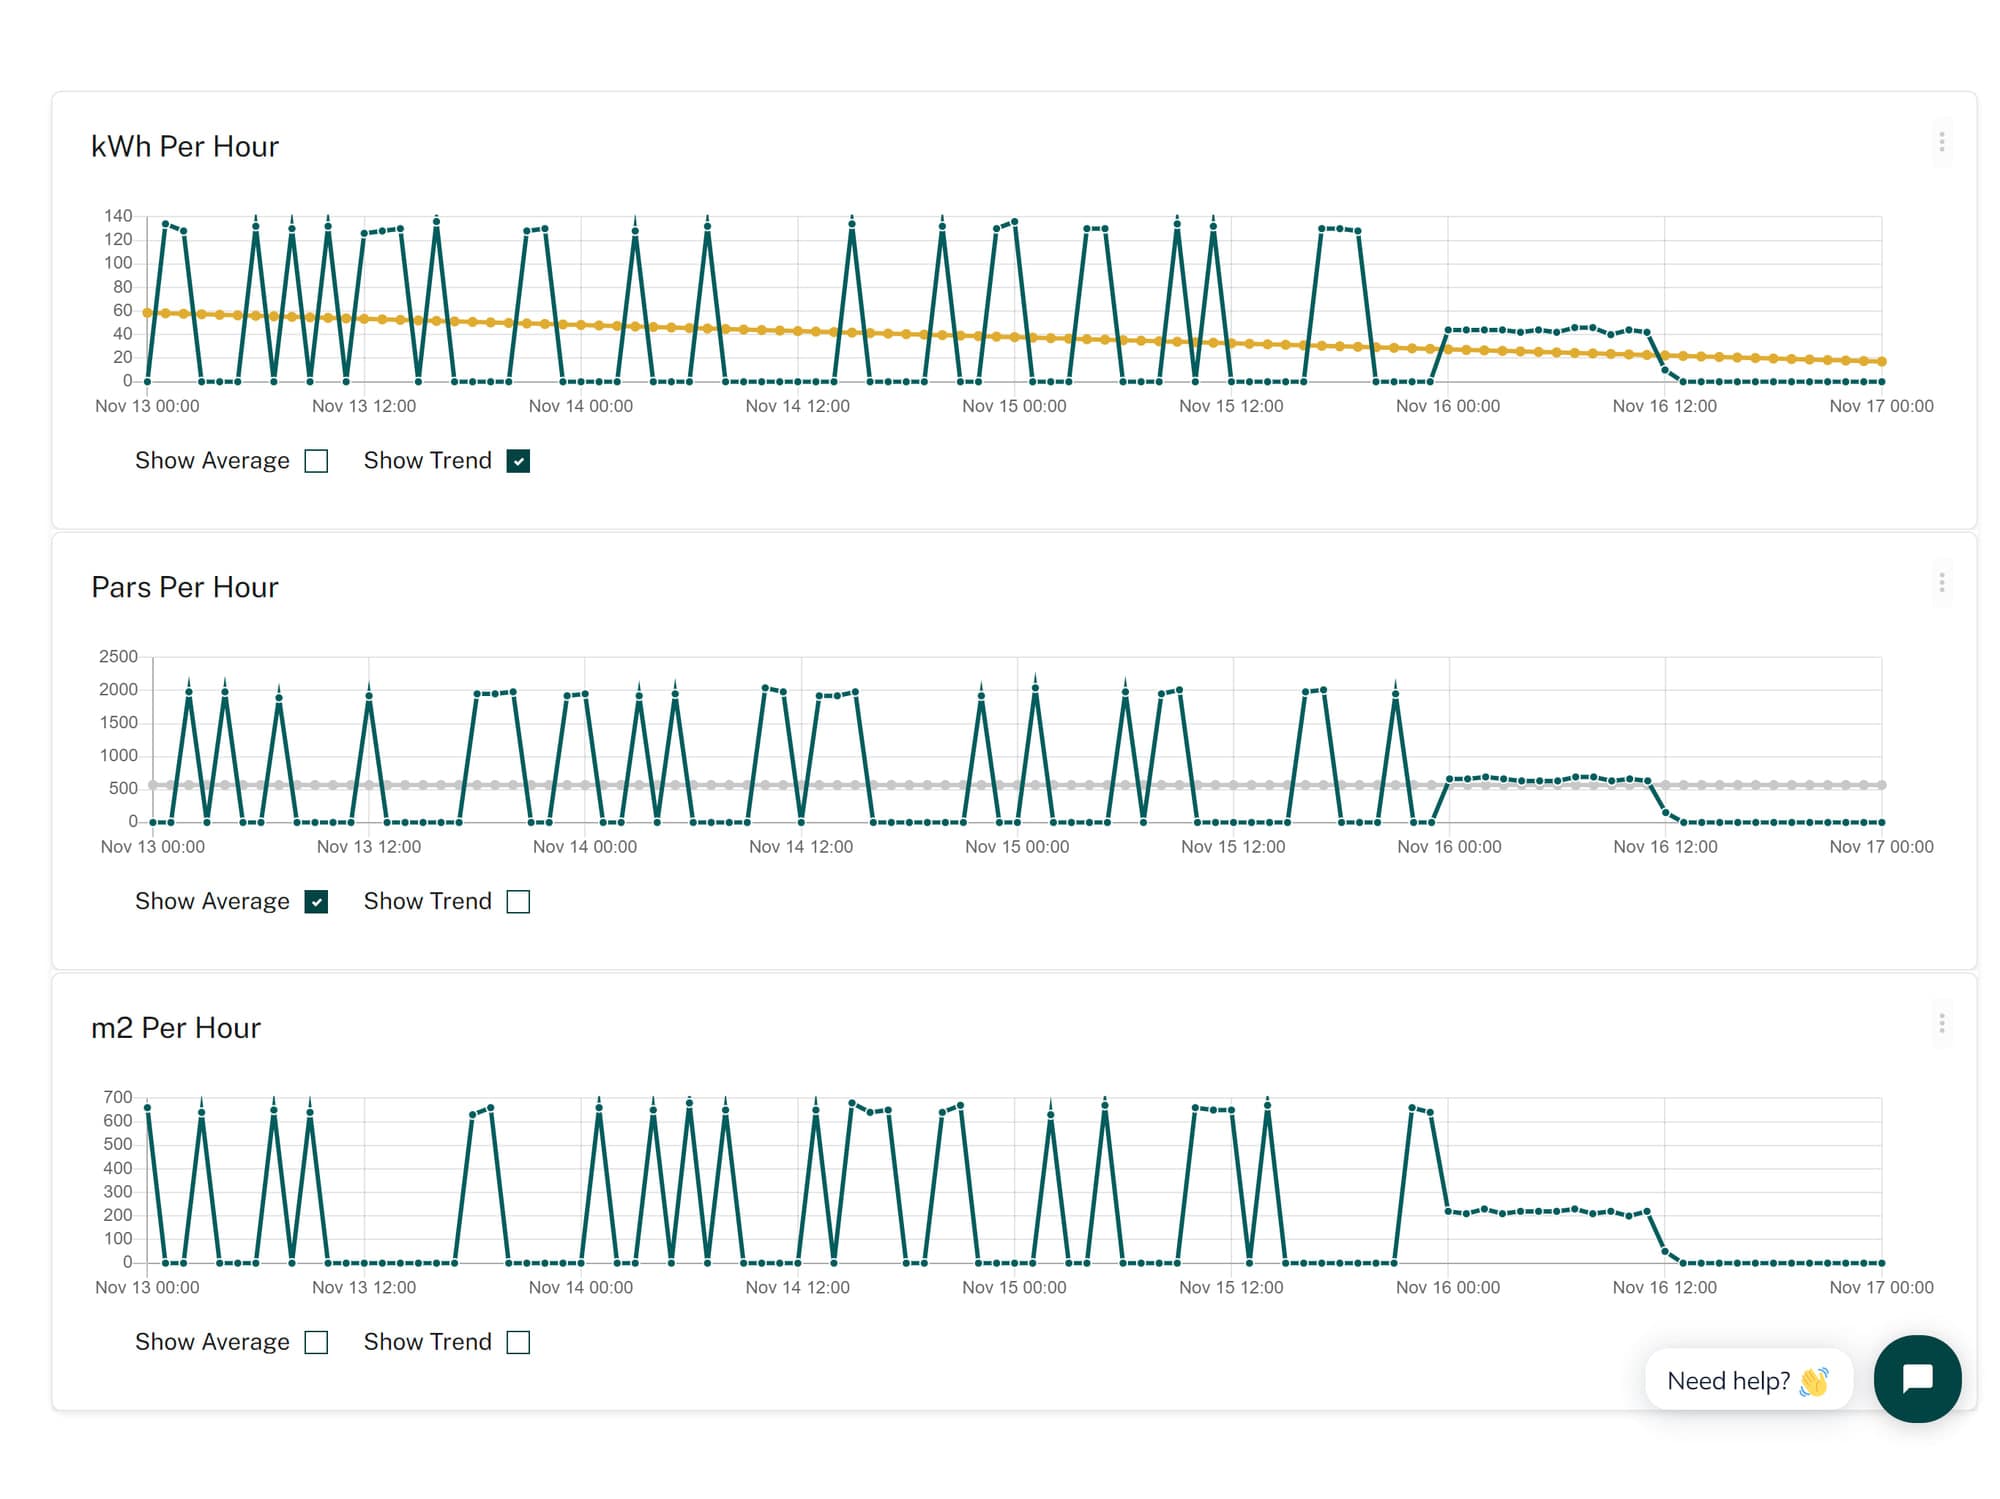The width and height of the screenshot is (2000, 1499).
Task: Open the m2 Per Hour chart options menu
Action: [x=1941, y=1024]
